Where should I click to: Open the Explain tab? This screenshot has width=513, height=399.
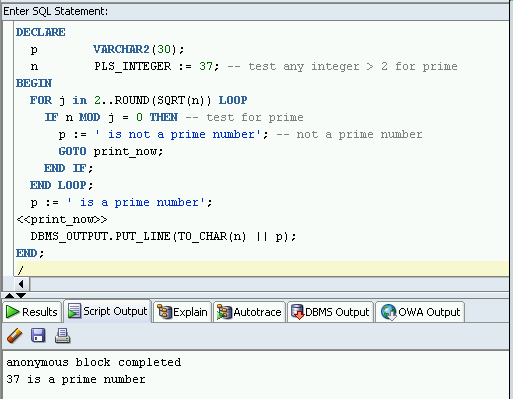click(x=182, y=312)
